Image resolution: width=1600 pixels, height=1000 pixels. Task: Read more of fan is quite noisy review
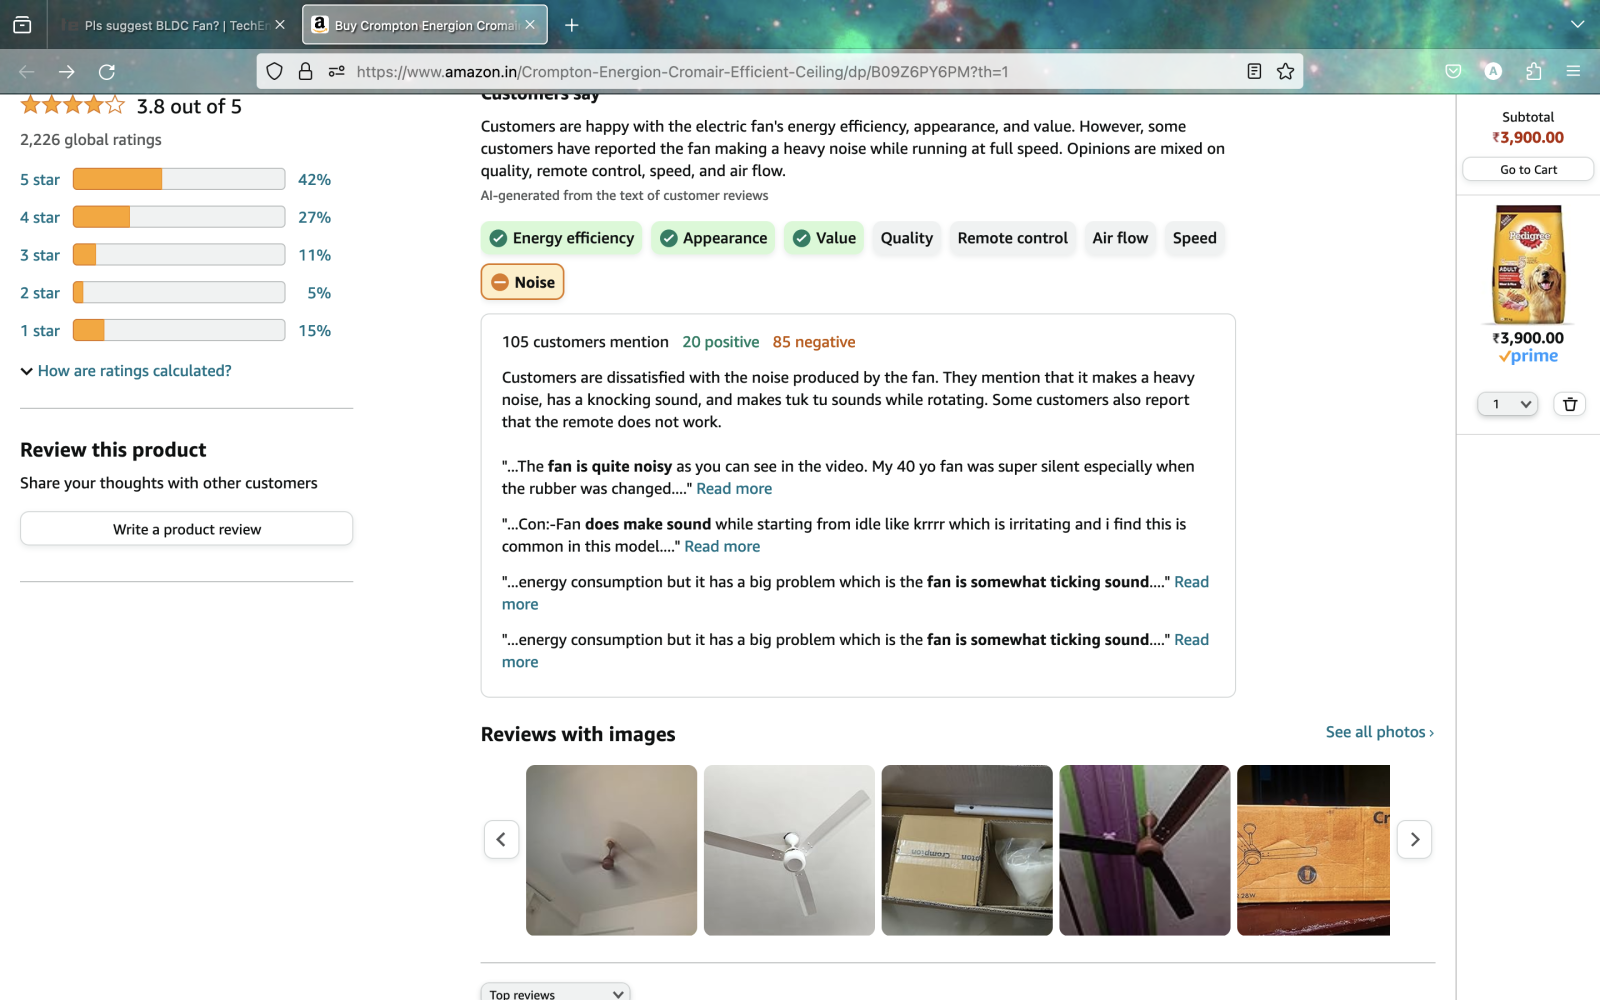click(734, 489)
